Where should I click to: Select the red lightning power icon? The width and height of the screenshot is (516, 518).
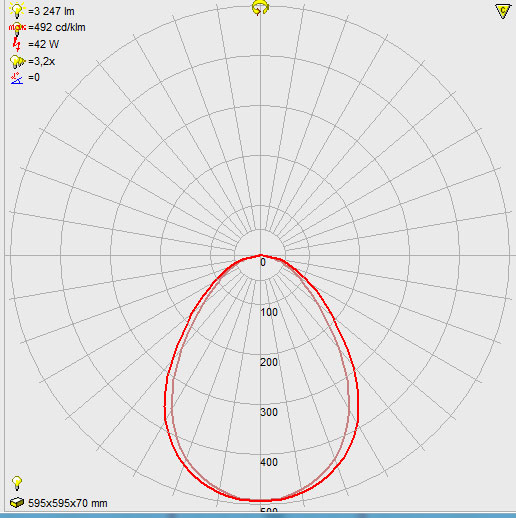pyautogui.click(x=16, y=44)
